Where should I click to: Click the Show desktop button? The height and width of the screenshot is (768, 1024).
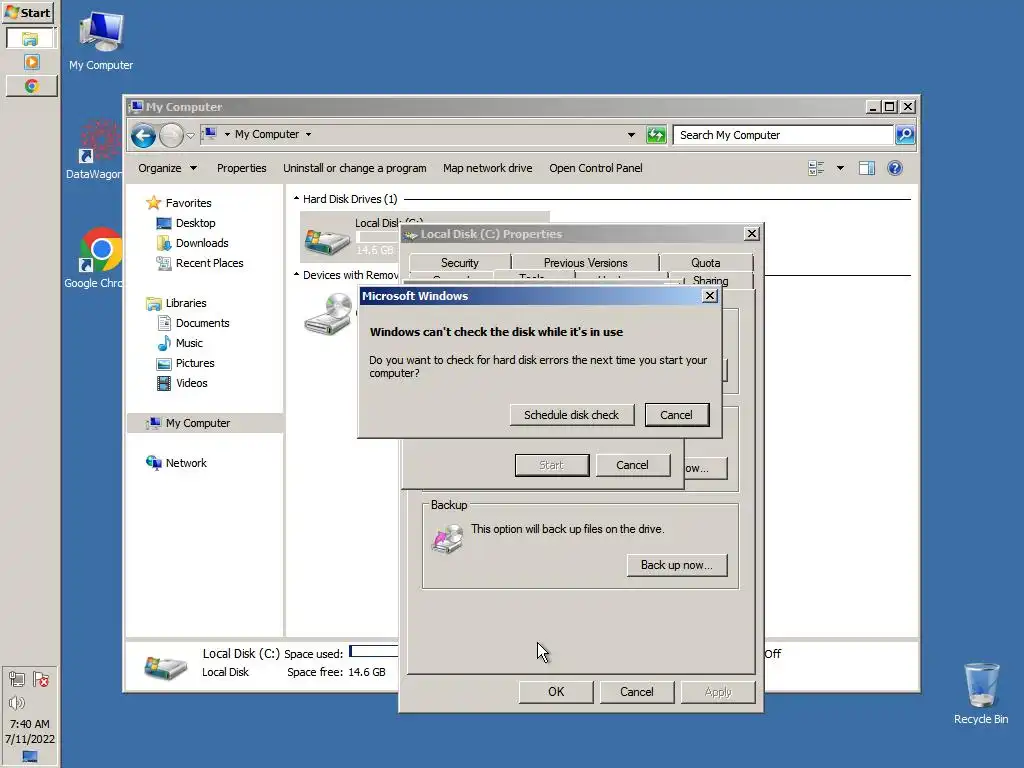(30, 757)
